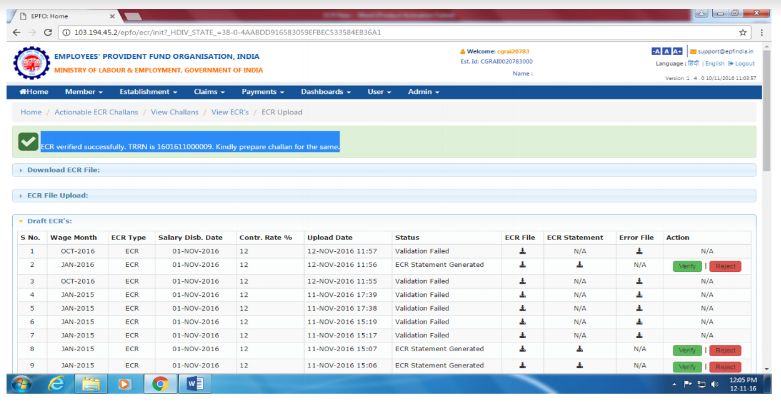
Task: Click the browser address bar URL field
Action: tap(300, 31)
